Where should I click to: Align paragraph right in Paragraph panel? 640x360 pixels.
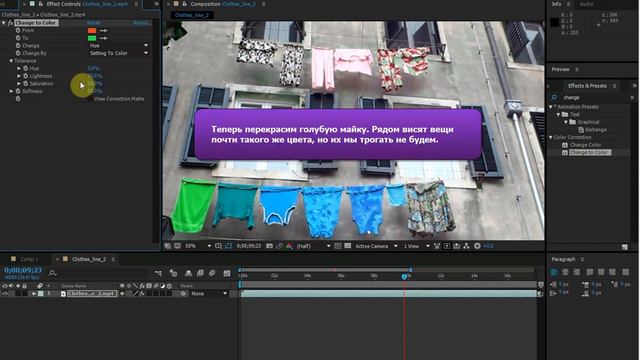pyautogui.click(x=576, y=272)
